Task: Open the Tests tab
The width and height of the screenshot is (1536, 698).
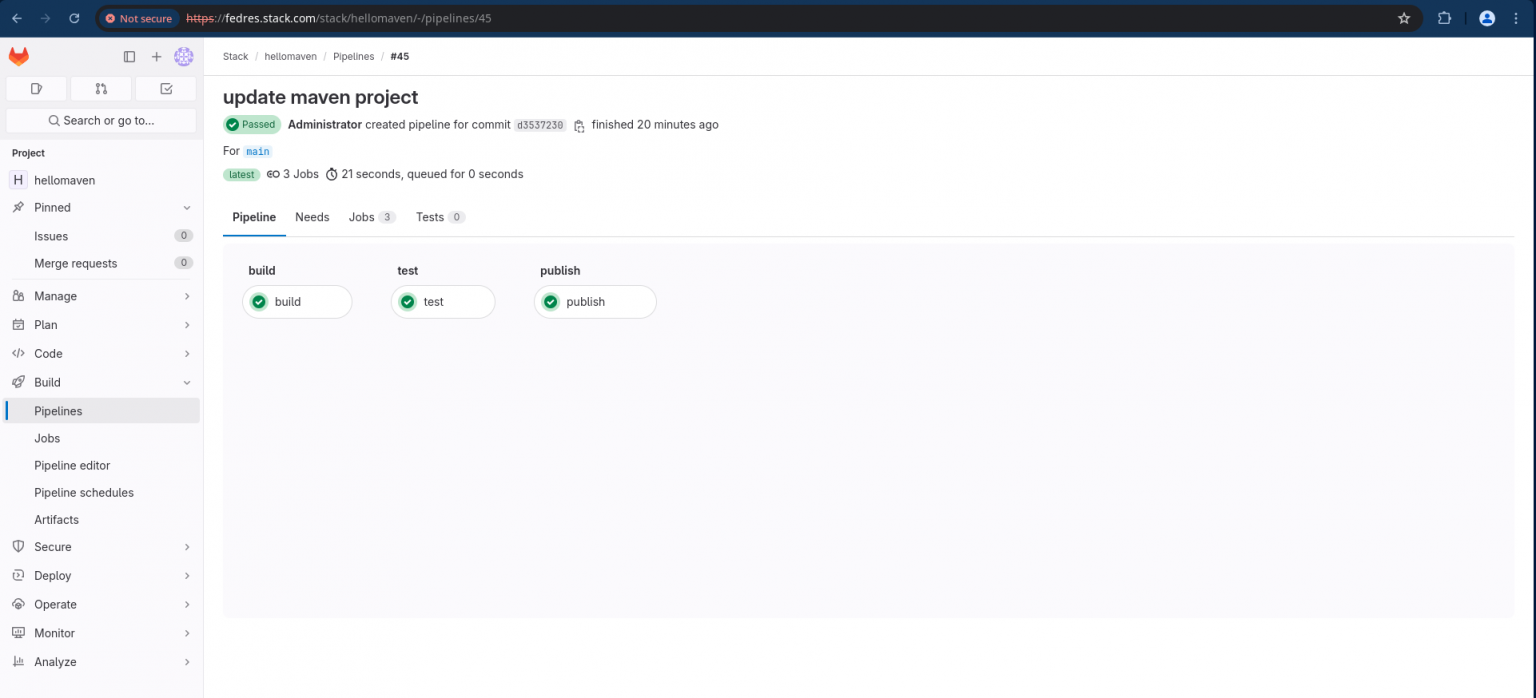Action: [431, 217]
